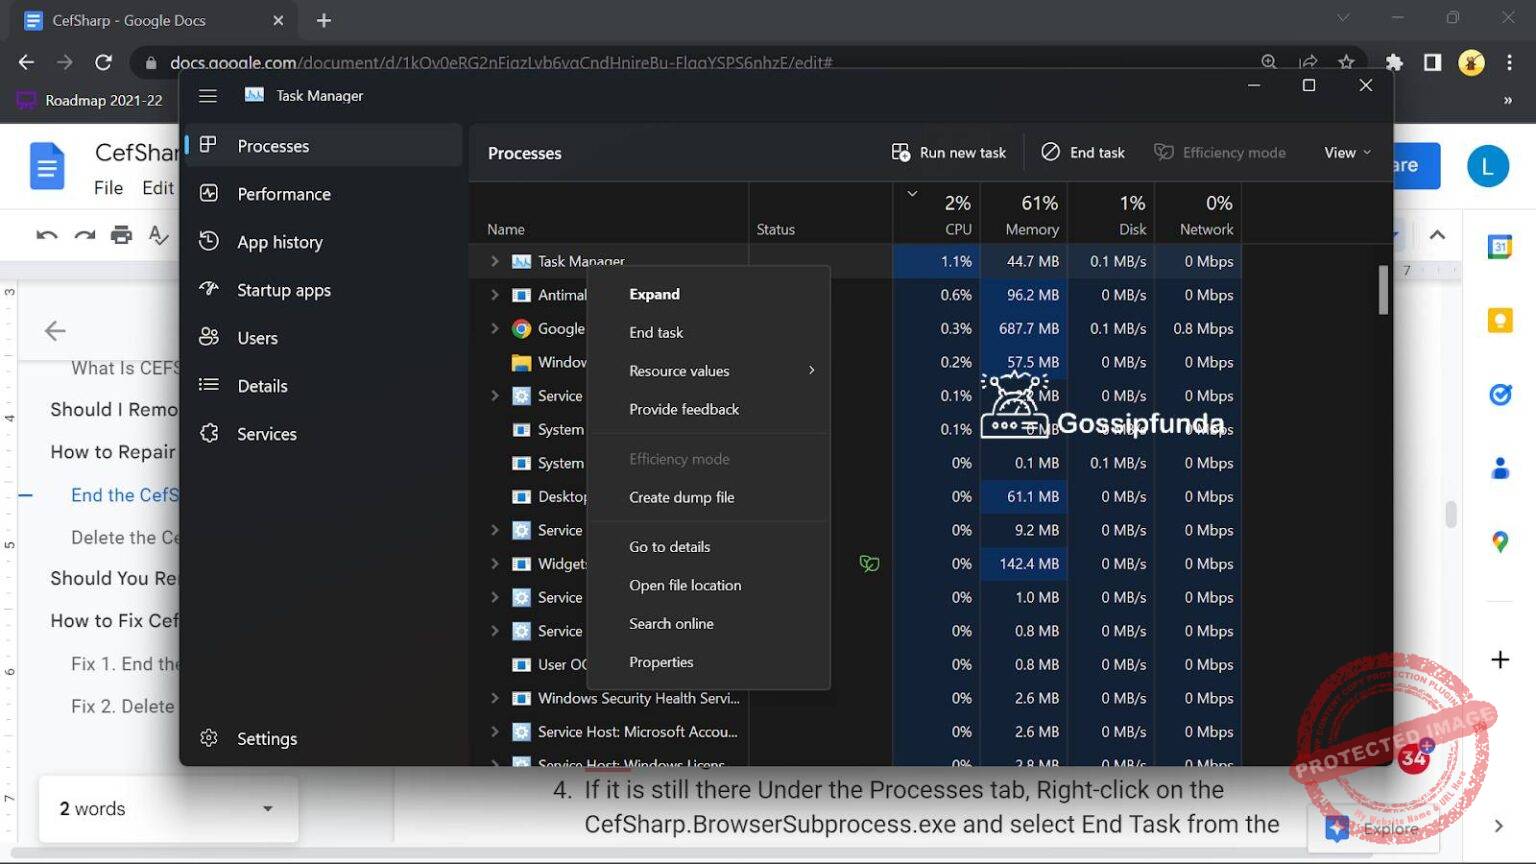Expand the Google Chrome process tree

click(x=495, y=328)
